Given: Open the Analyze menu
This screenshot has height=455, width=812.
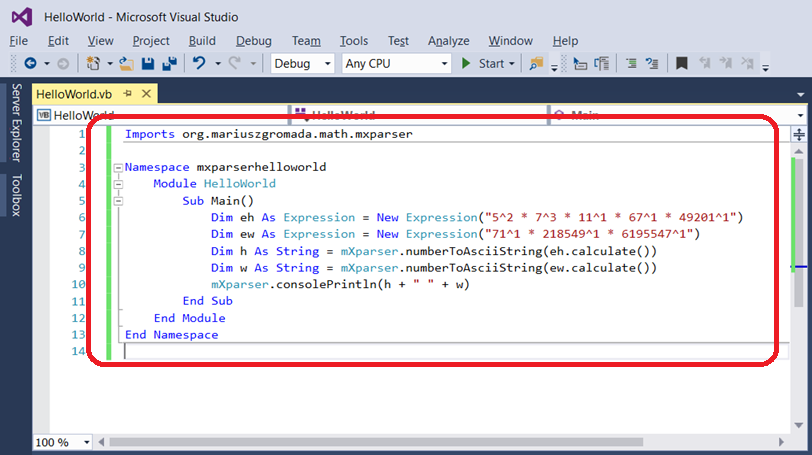Looking at the screenshot, I should pyautogui.click(x=448, y=41).
